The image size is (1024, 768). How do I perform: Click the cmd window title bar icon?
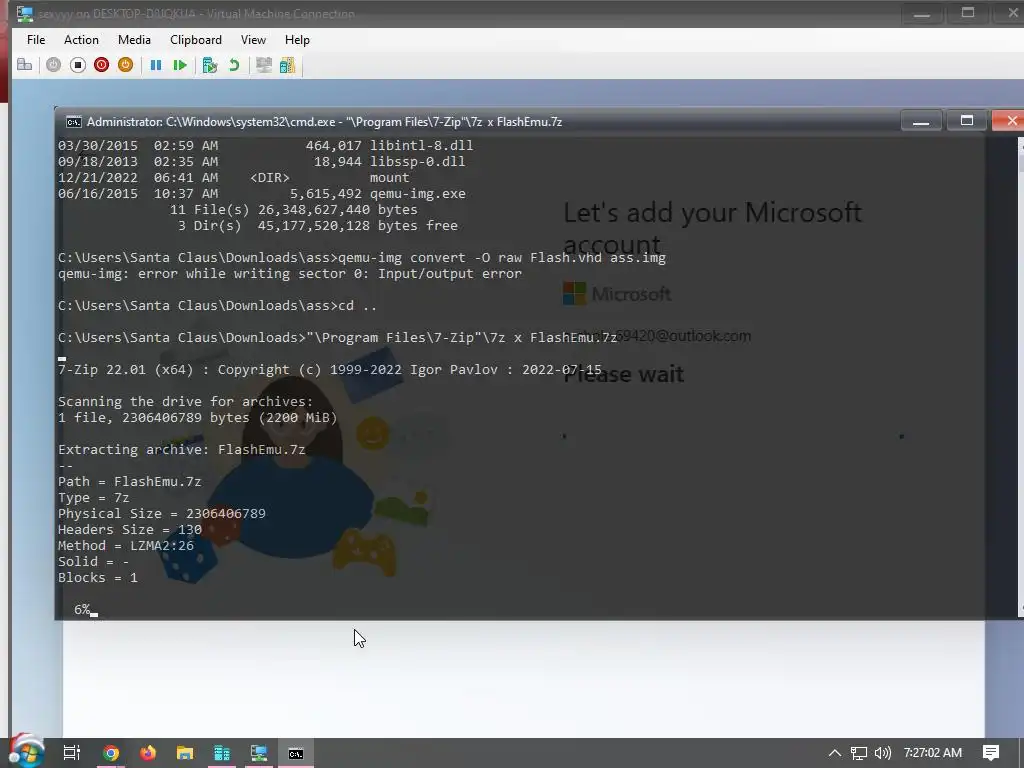(x=74, y=122)
